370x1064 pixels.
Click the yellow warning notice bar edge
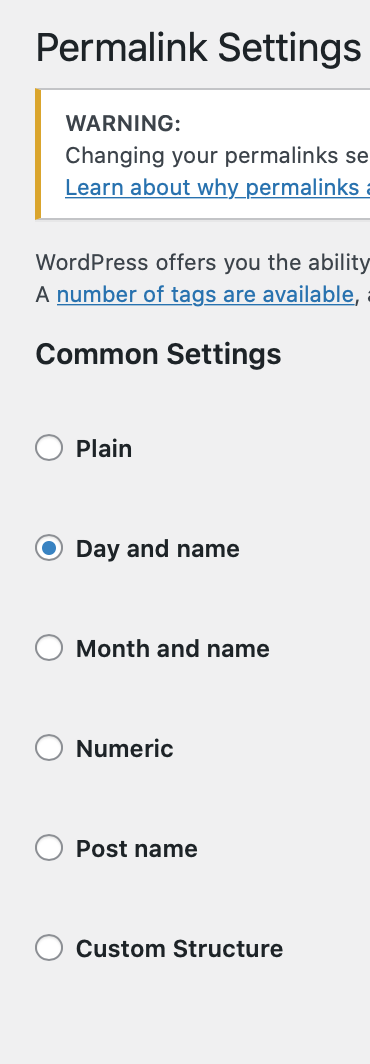(38, 154)
